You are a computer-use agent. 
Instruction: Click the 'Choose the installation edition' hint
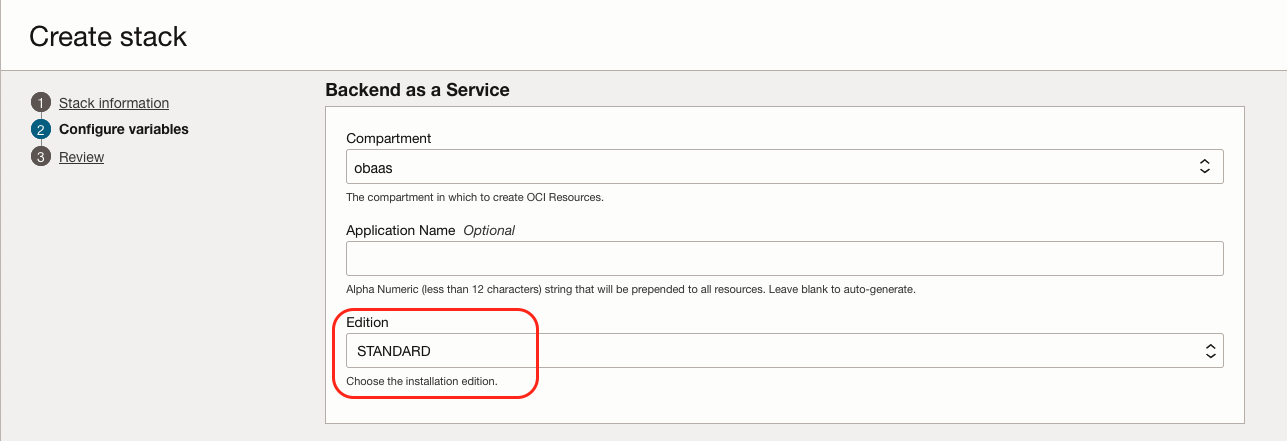[421, 381]
